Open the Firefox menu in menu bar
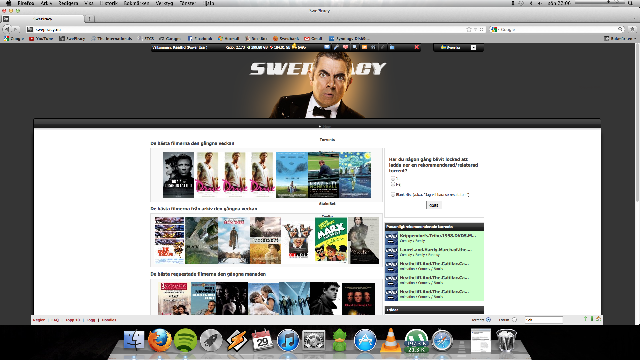The width and height of the screenshot is (640, 360). pos(25,3)
